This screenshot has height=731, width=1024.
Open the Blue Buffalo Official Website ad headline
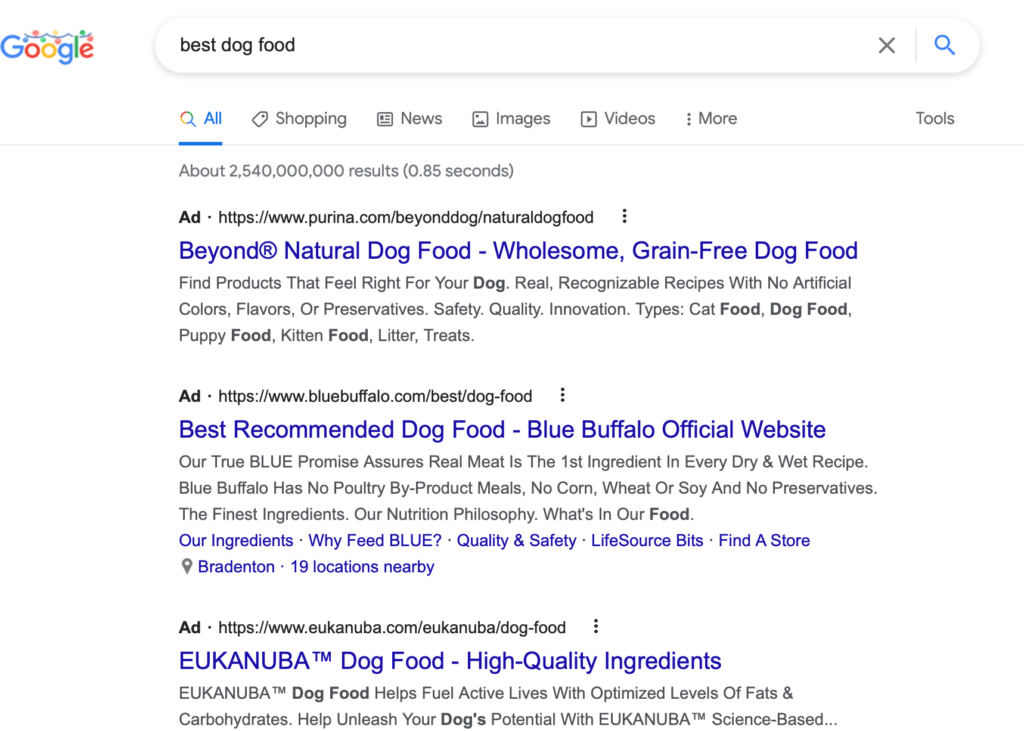click(502, 430)
